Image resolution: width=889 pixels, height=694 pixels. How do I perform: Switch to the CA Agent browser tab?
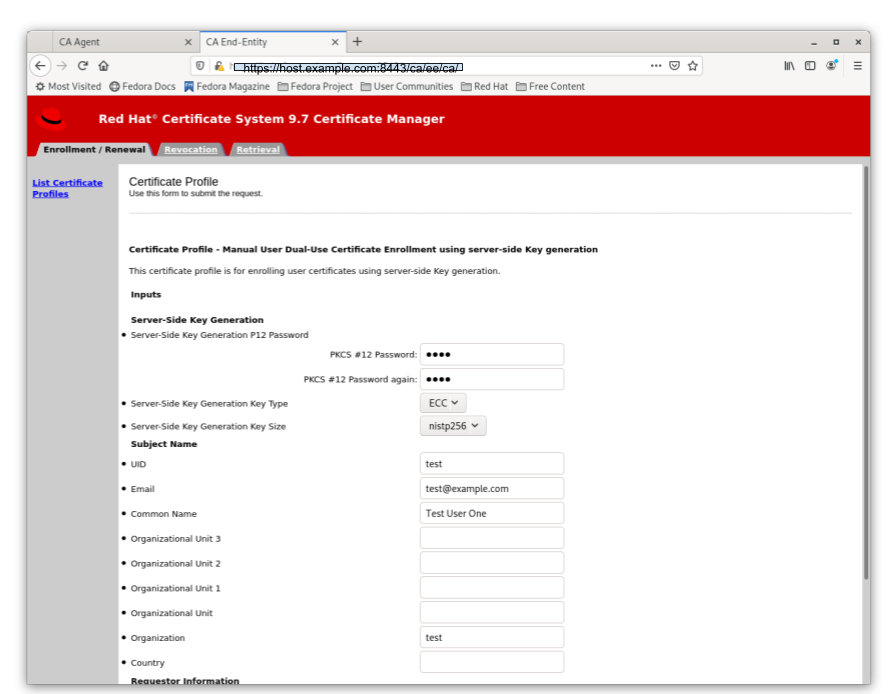(110, 43)
